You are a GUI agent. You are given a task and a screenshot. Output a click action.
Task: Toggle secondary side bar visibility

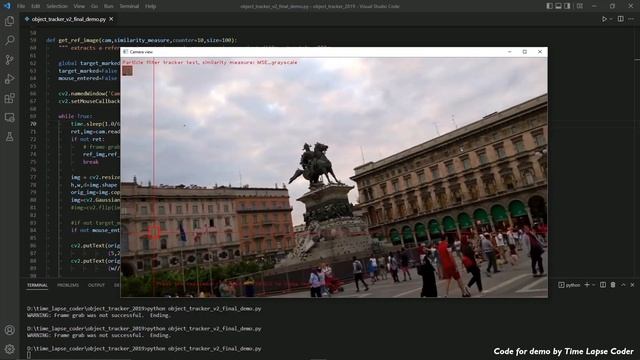coord(567,6)
